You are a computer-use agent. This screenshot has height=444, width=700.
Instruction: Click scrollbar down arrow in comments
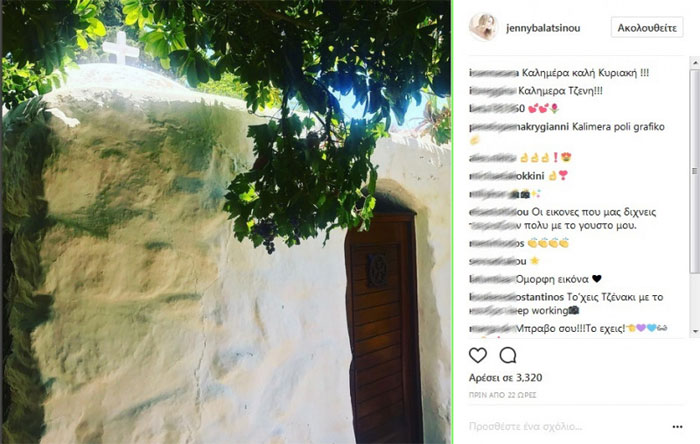point(695,332)
